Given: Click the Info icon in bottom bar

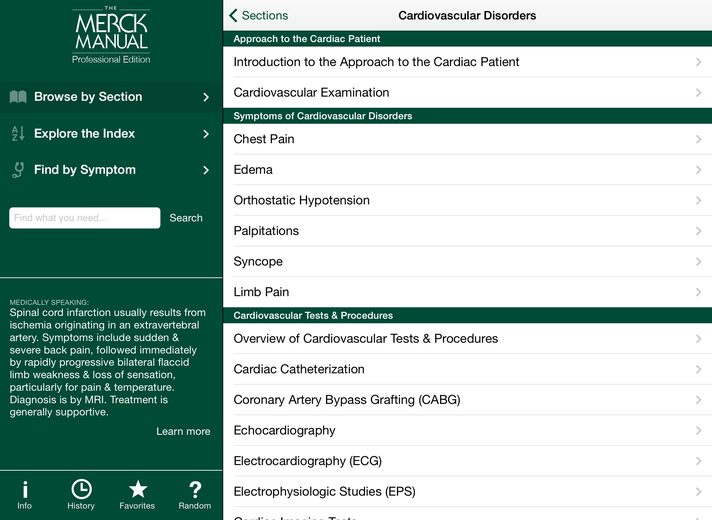Looking at the screenshot, I should click(25, 490).
